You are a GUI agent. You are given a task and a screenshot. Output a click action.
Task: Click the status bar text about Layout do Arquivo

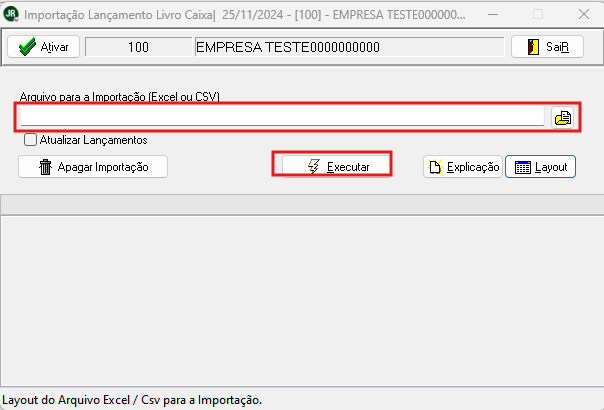pyautogui.click(x=132, y=400)
